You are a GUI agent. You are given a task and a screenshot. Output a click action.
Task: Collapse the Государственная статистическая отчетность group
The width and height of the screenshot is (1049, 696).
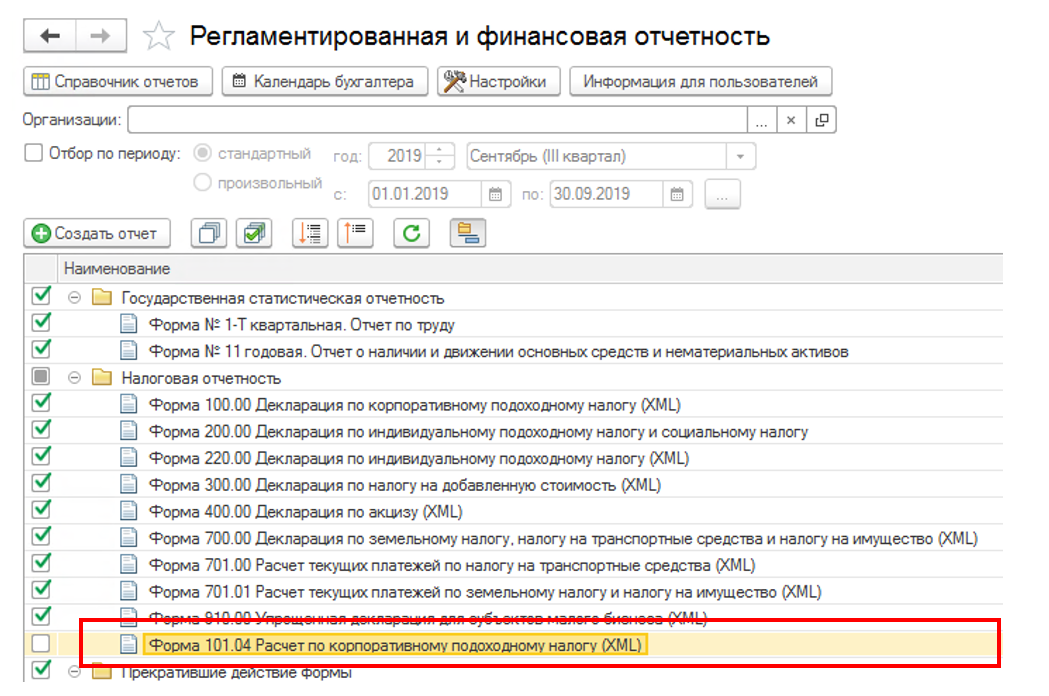[x=74, y=298]
